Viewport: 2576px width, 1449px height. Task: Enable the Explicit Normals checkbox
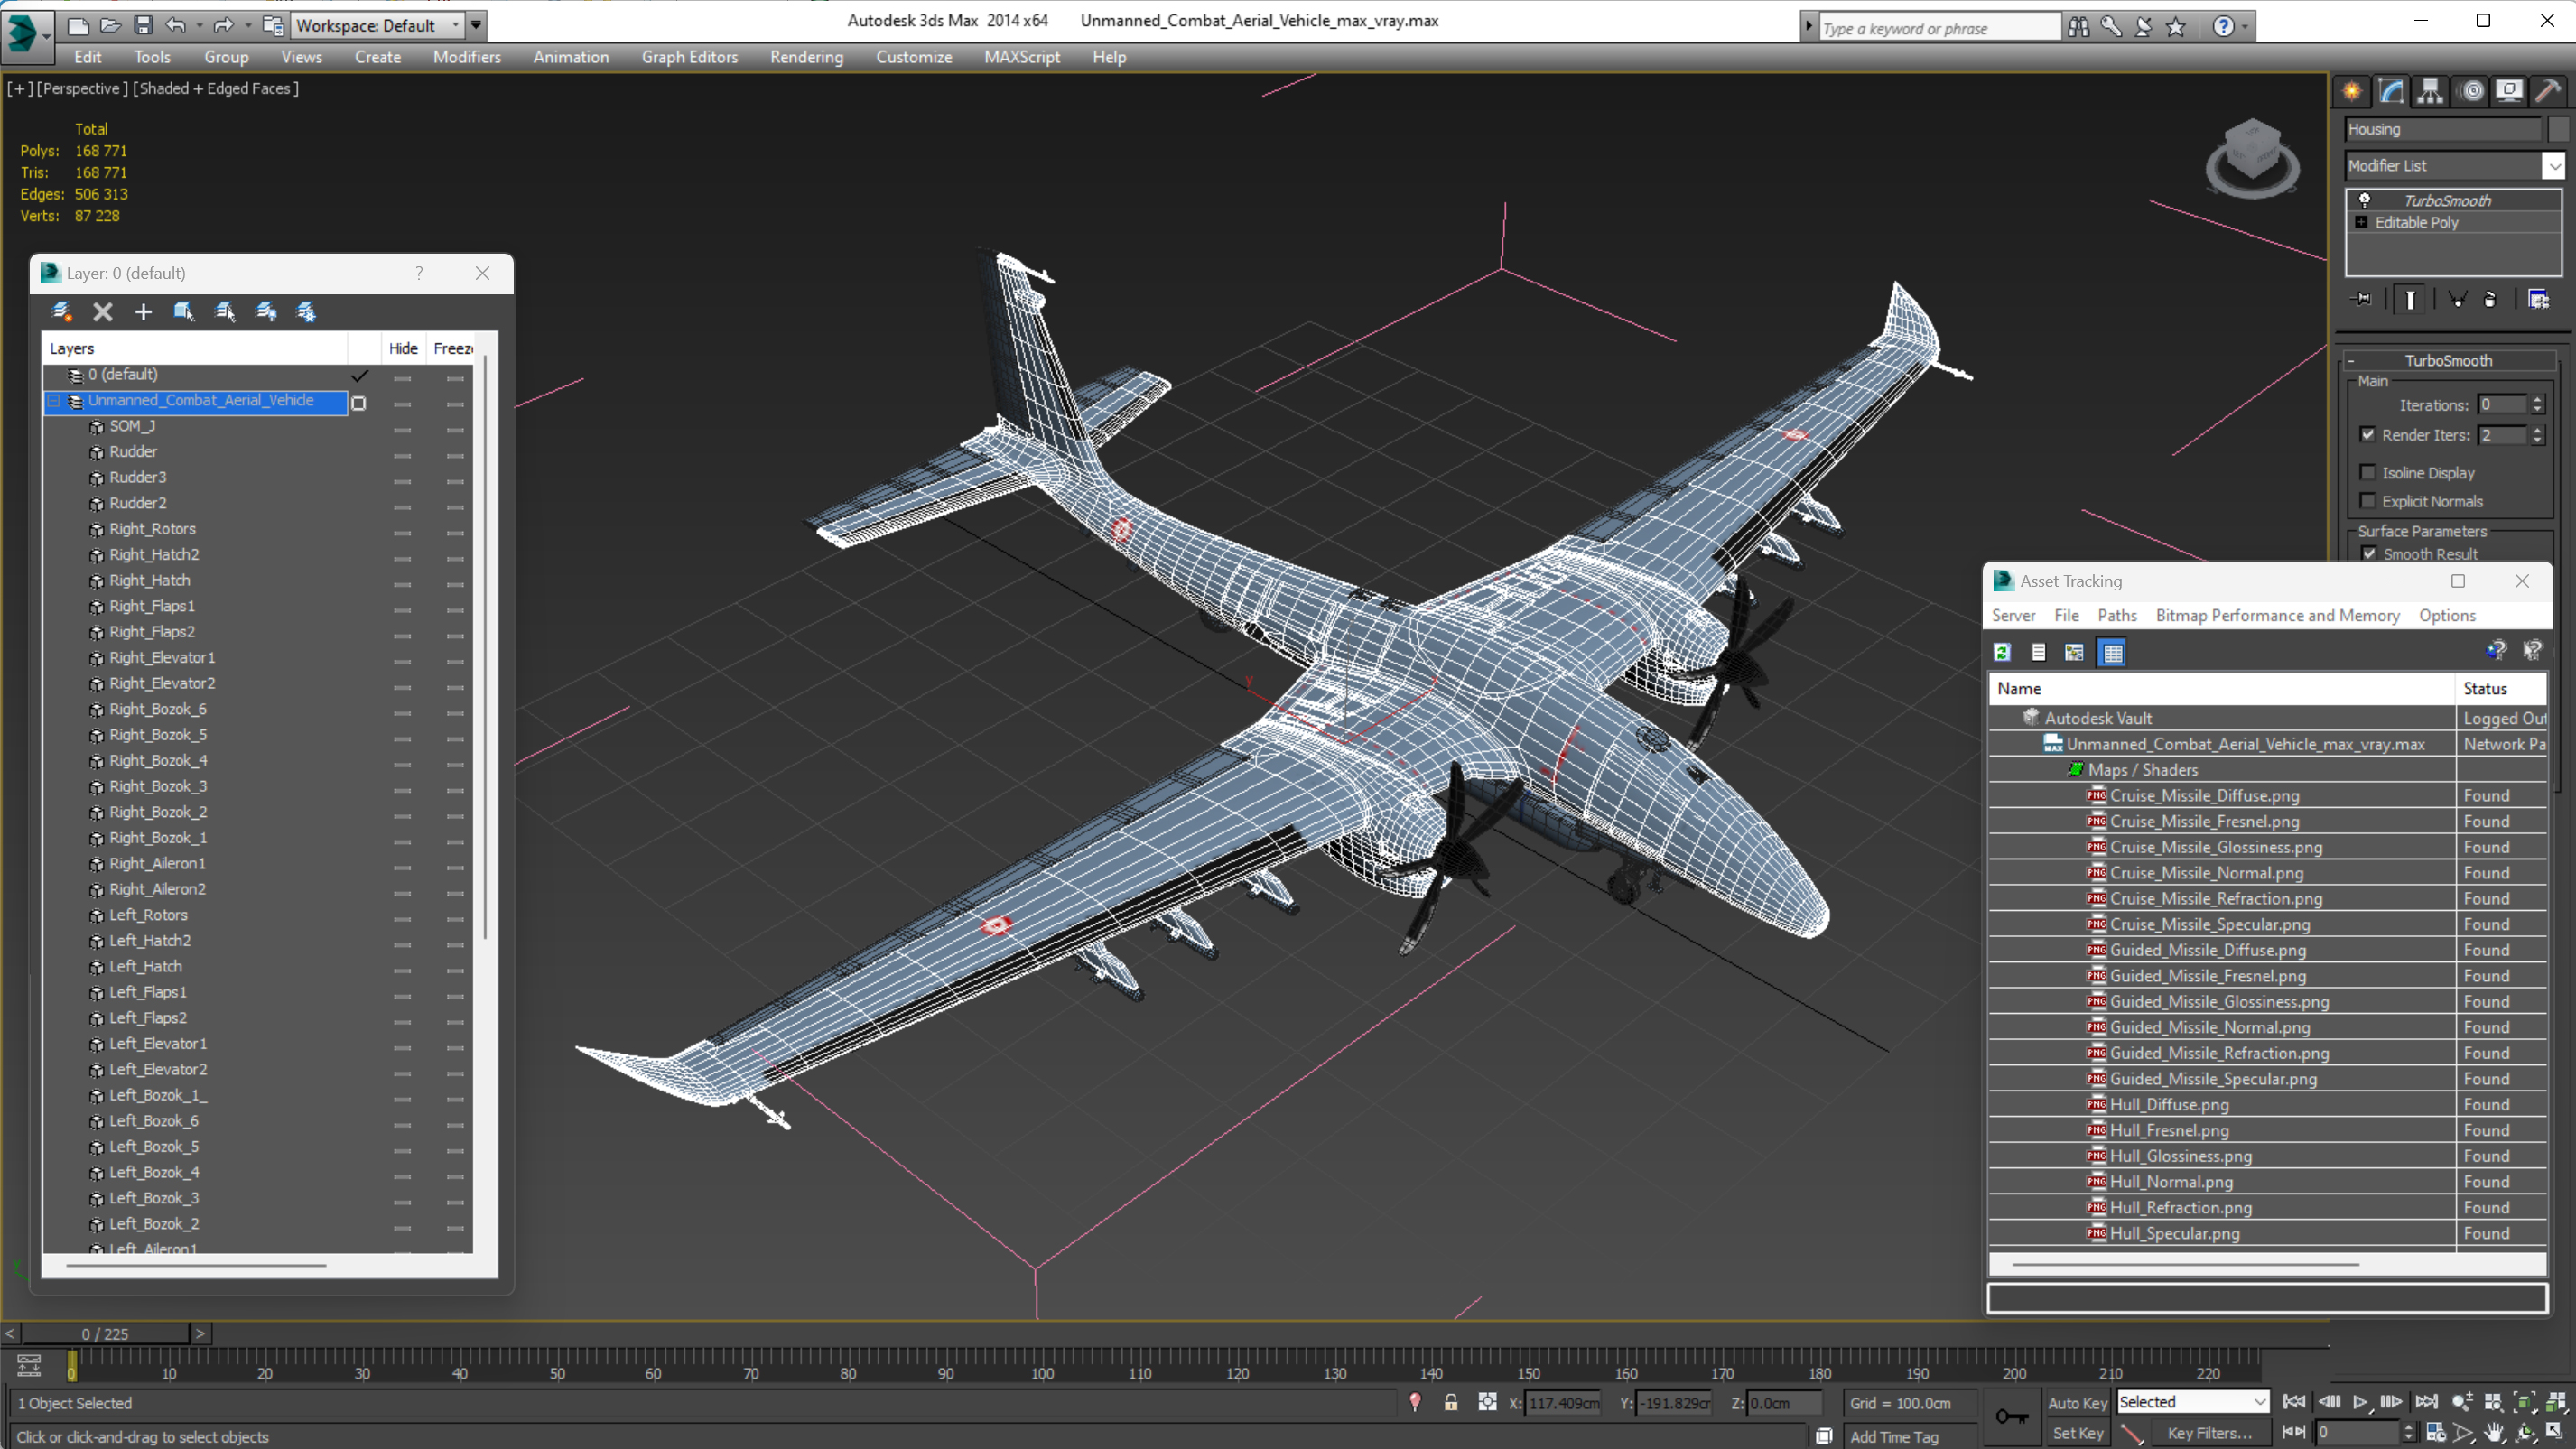(2367, 501)
